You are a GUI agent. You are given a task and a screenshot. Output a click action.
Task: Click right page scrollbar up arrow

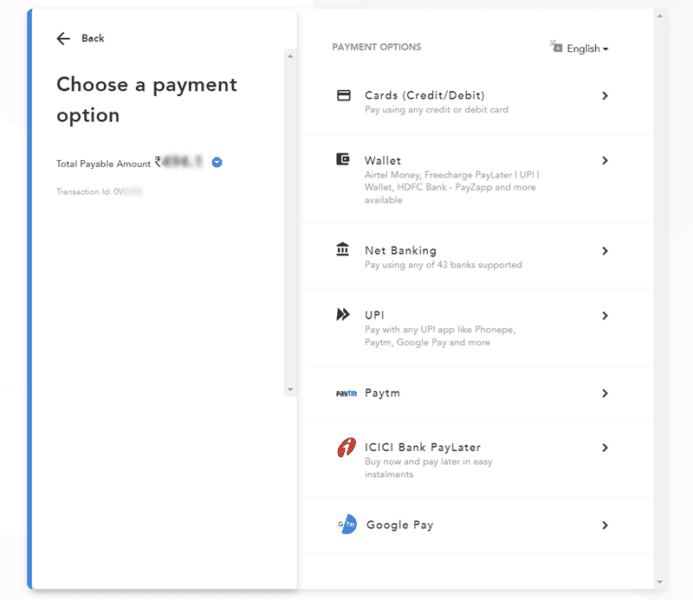click(x=659, y=16)
